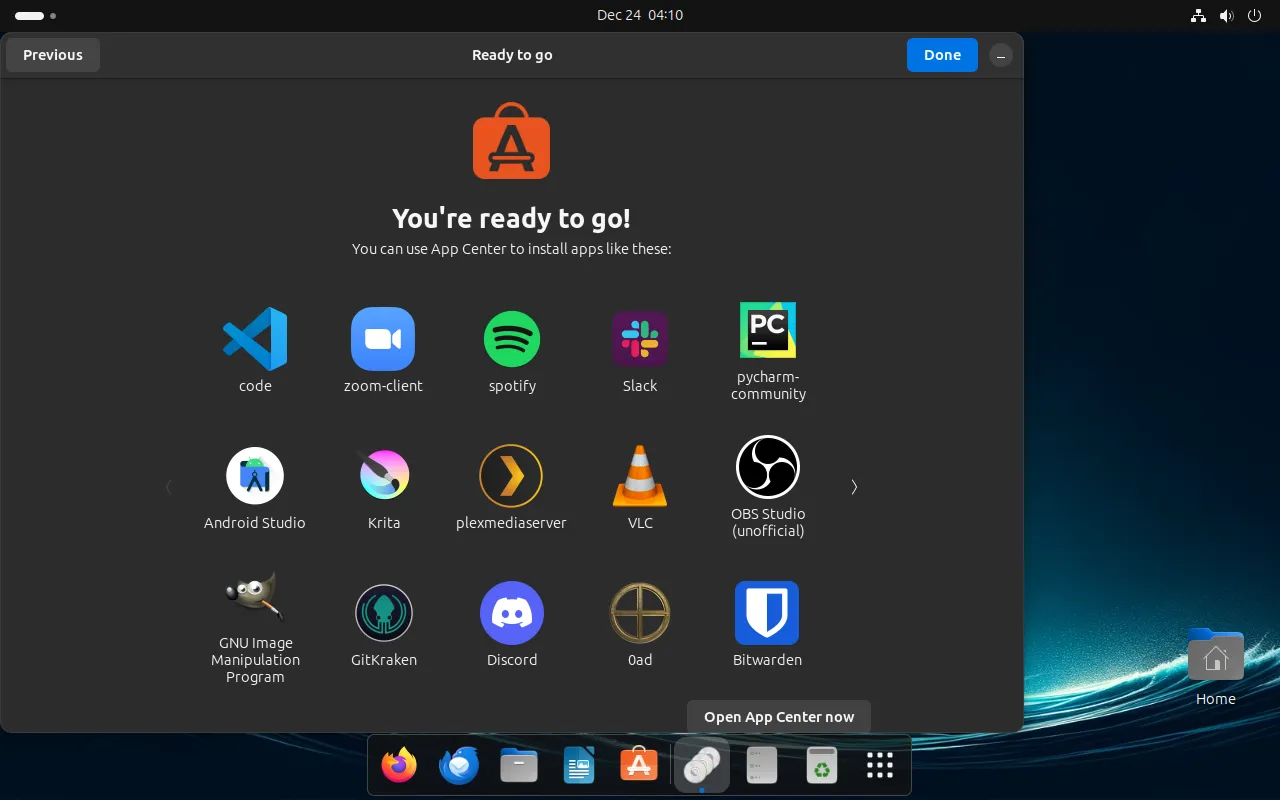Viewport: 1280px width, 800px height.
Task: Select the 0ad game icon
Action: click(x=640, y=613)
